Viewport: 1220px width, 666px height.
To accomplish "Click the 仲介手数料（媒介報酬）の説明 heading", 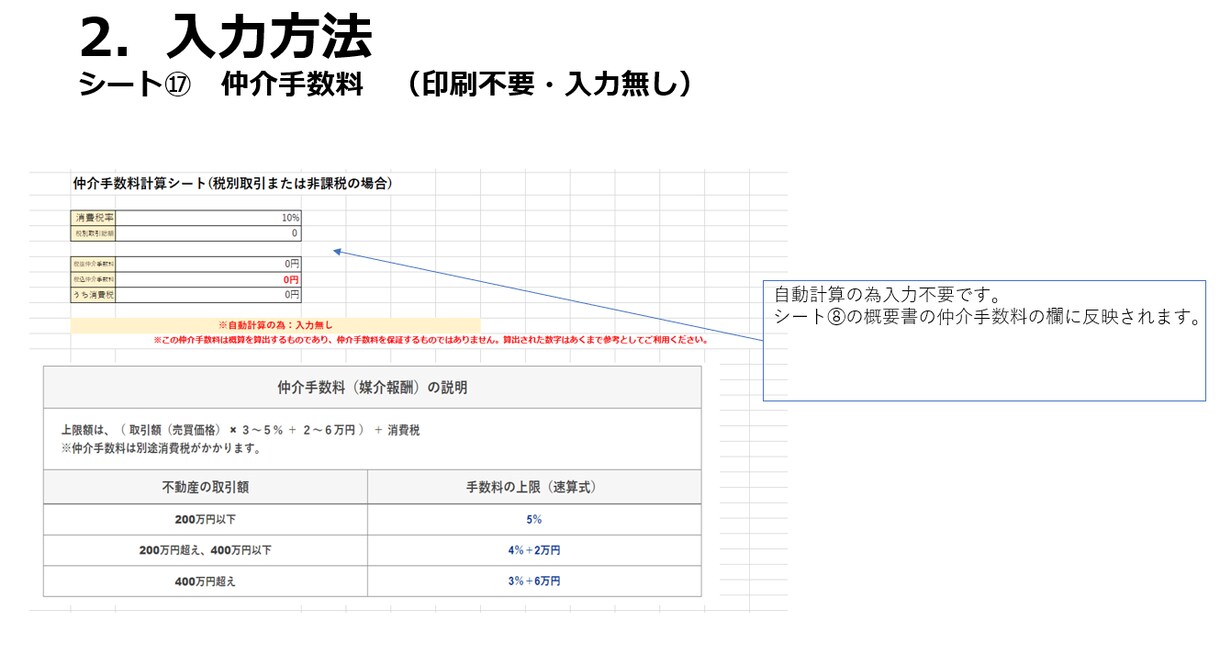I will 372,387.
